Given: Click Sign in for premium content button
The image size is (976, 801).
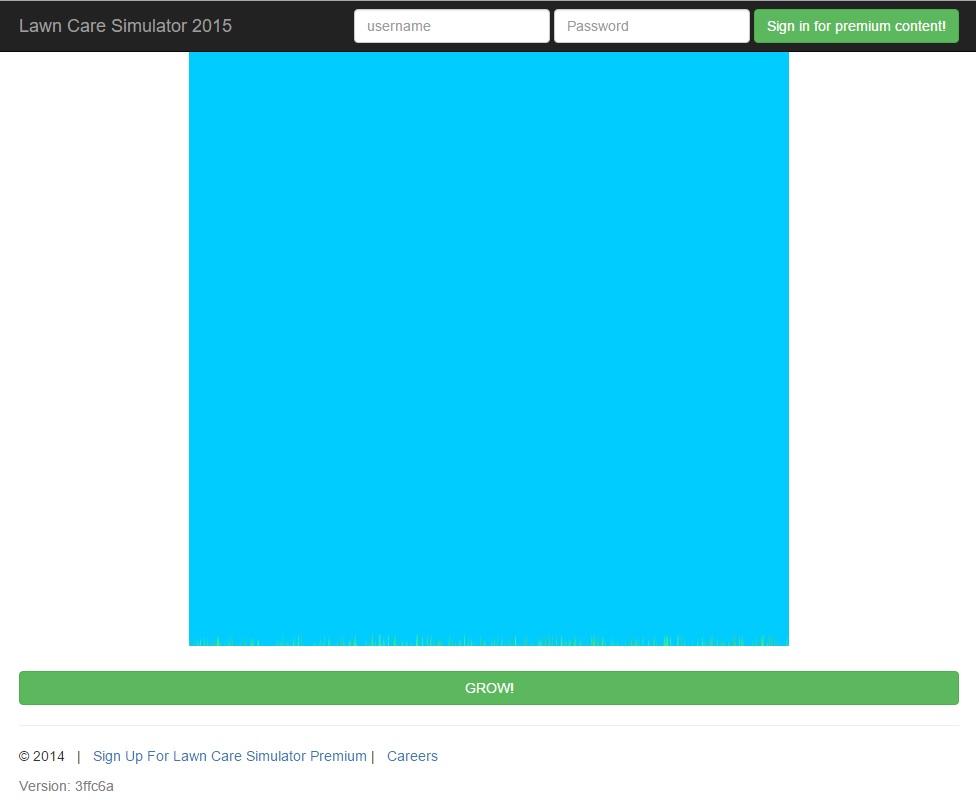Looking at the screenshot, I should click(x=856, y=26).
